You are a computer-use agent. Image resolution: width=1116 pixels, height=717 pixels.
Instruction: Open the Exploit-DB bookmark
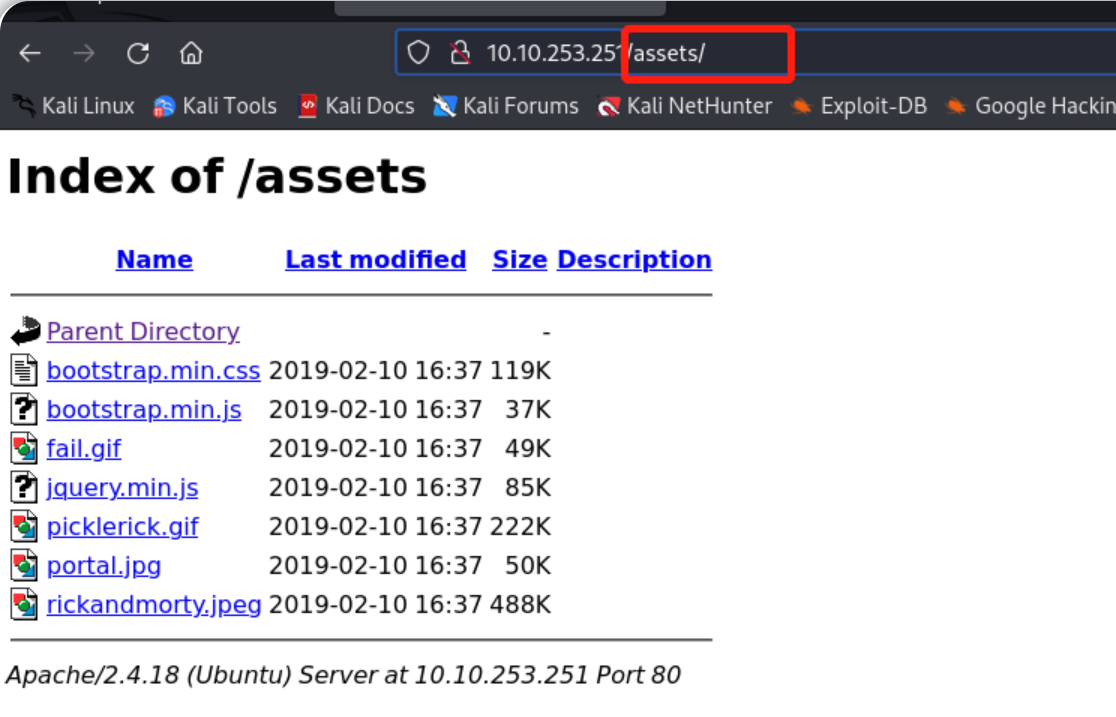[860, 106]
